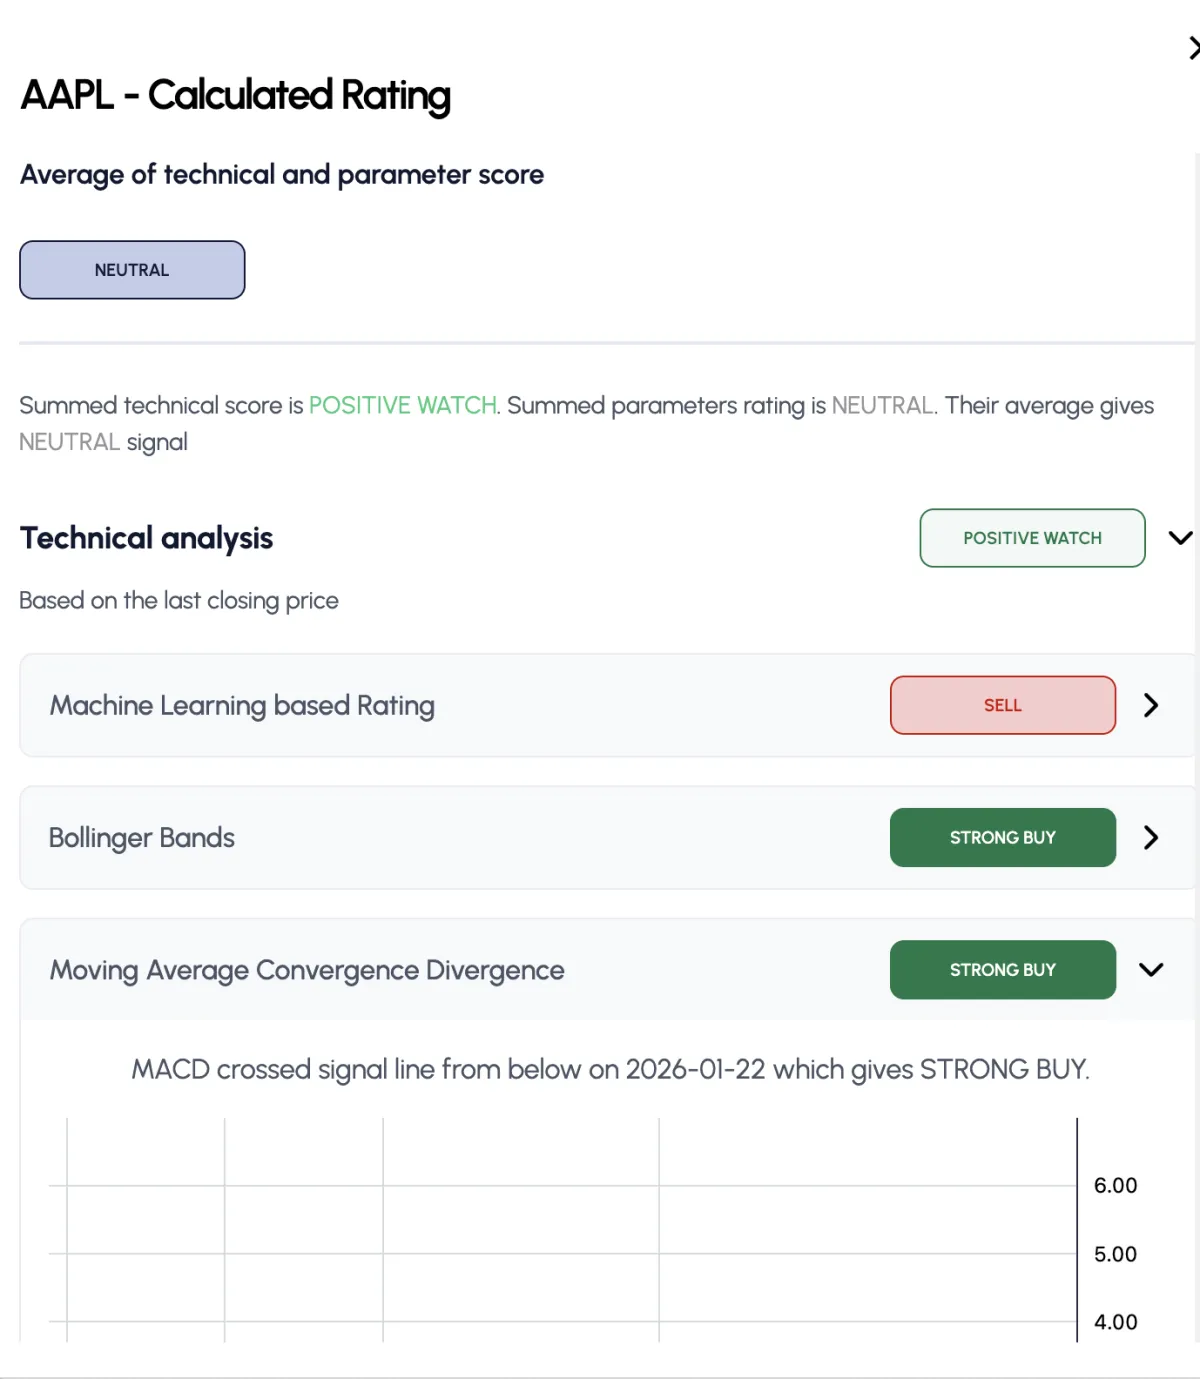Click Bollinger Bands STRONG BUY badge
This screenshot has width=1200, height=1379.
click(1002, 837)
